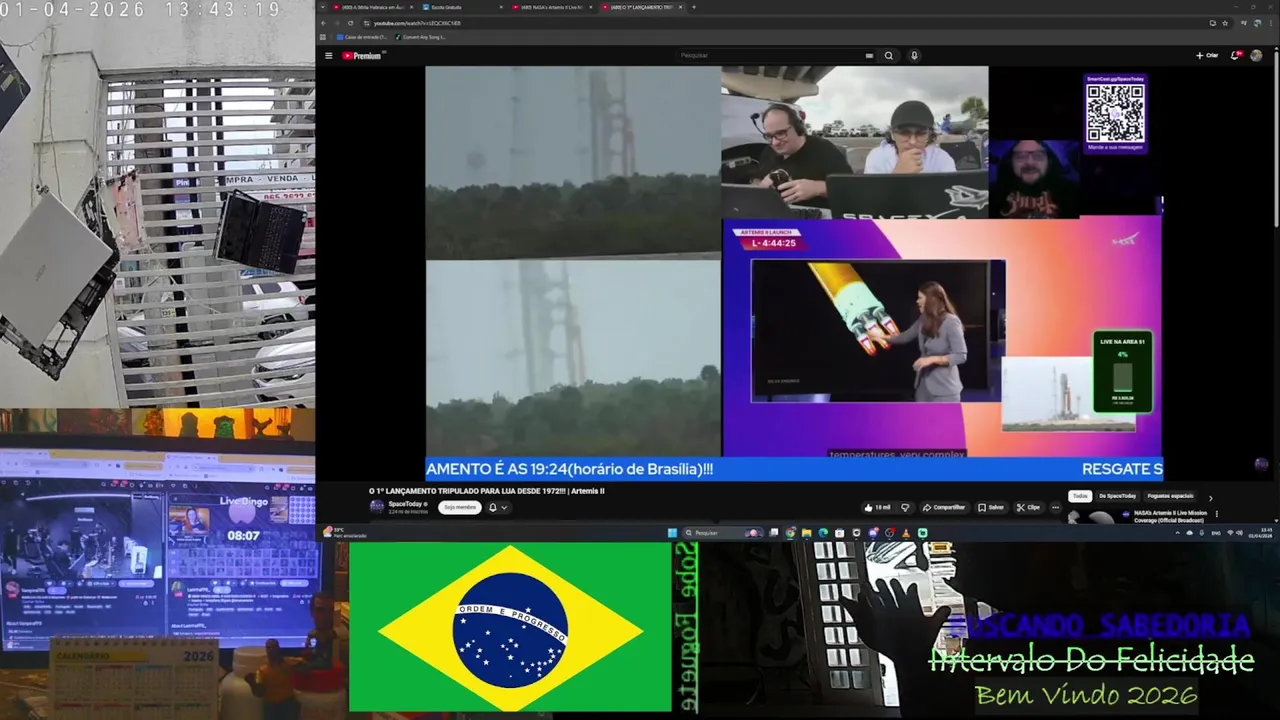Open YouTube notifications bell in top bar
The height and width of the screenshot is (720, 1280).
tap(1236, 56)
